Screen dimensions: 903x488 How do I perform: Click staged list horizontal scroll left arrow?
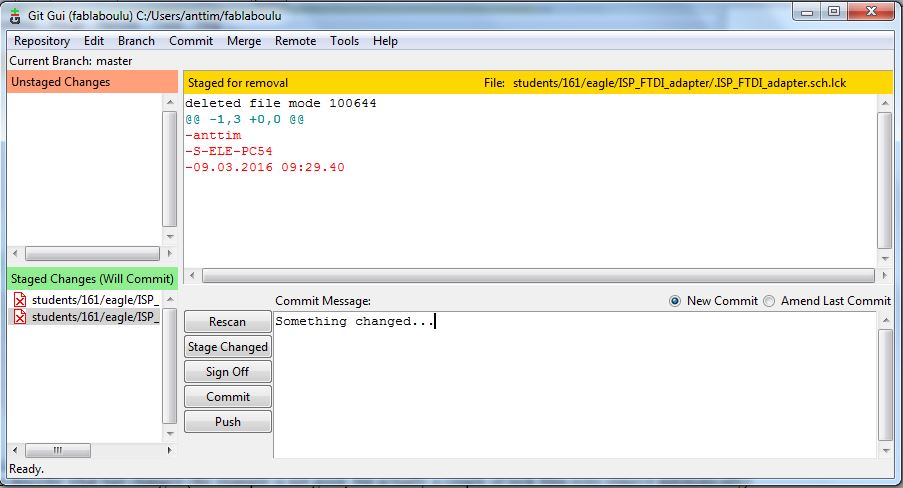tap(16, 450)
